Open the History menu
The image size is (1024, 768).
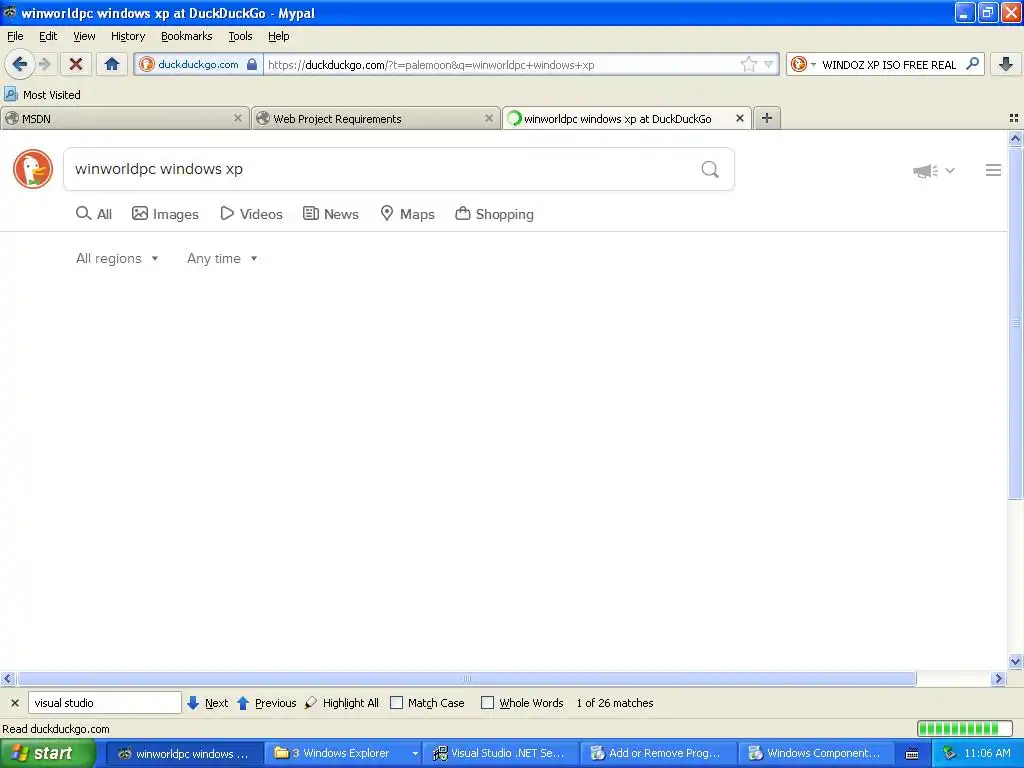pyautogui.click(x=128, y=36)
